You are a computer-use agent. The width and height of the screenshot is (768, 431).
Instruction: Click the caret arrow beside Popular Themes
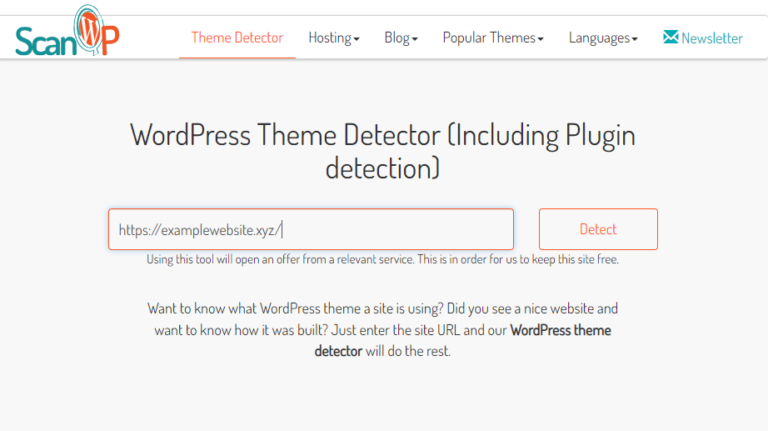[x=541, y=40]
